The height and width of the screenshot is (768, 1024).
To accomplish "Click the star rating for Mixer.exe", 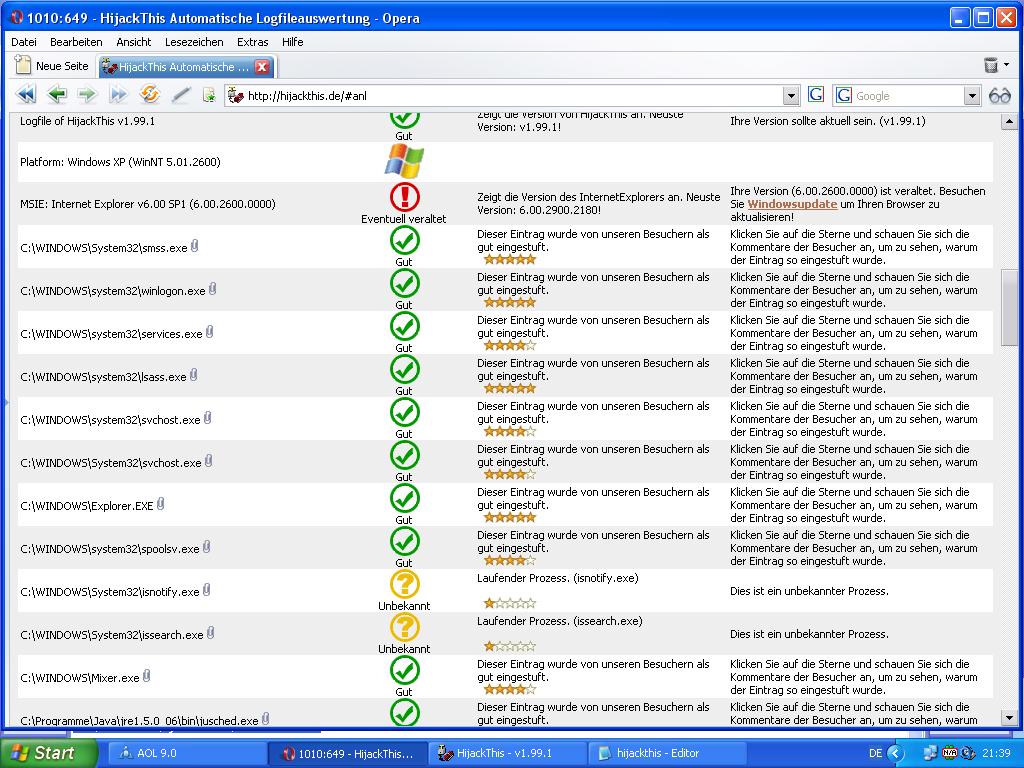I will click(509, 690).
